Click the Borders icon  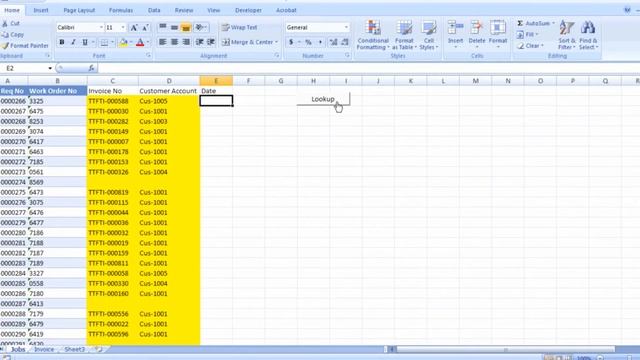[104, 42]
